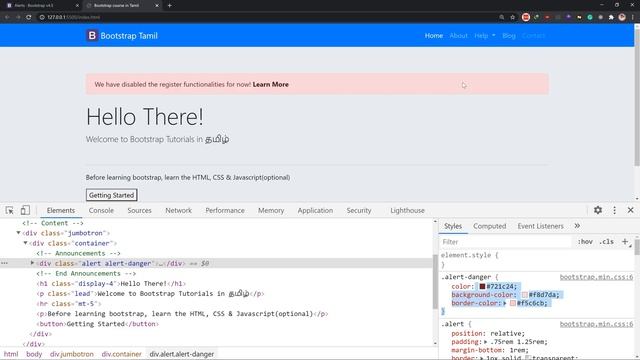The width and height of the screenshot is (640, 360).
Task: Open the Application tab
Action: (315, 210)
